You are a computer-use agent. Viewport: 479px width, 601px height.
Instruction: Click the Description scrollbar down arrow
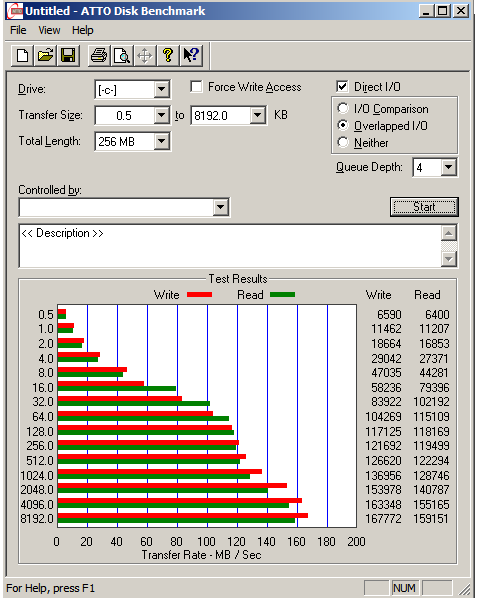(x=449, y=259)
